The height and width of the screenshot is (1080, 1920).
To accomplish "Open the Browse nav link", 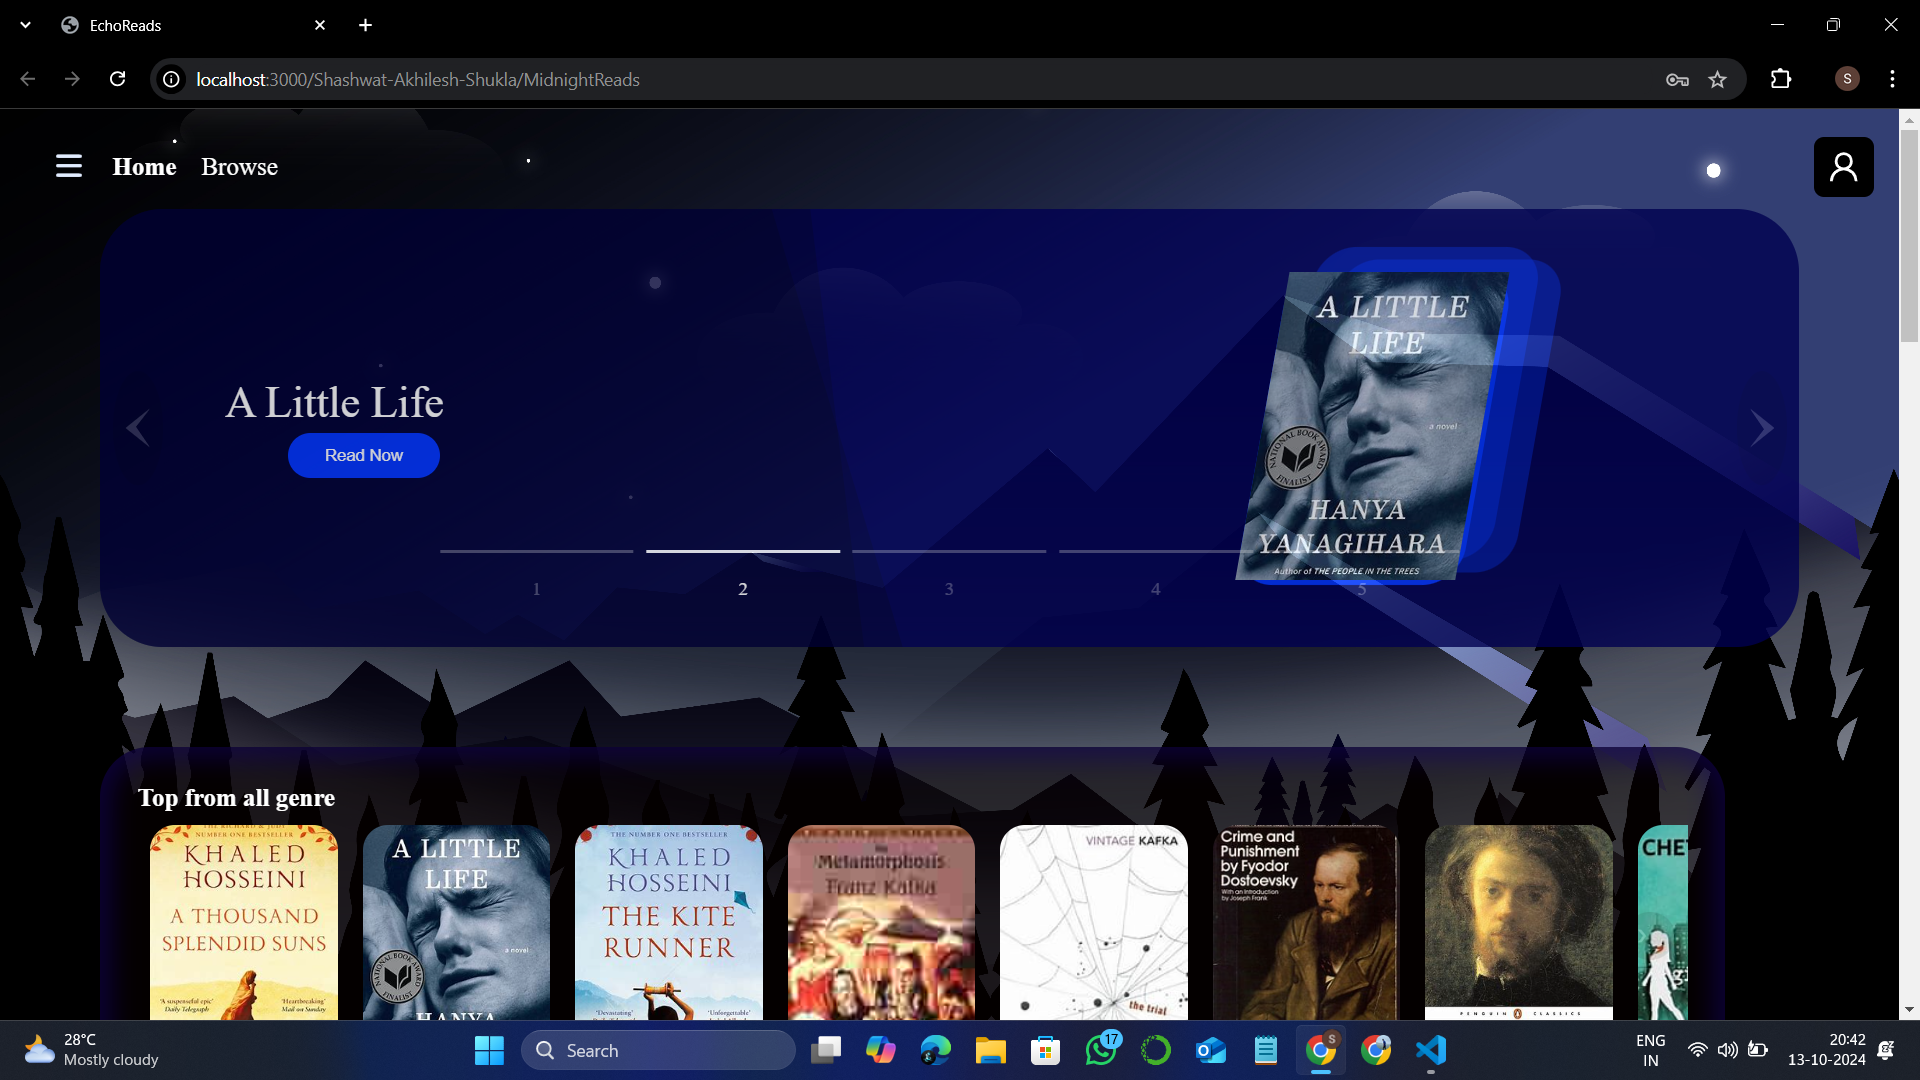I will (239, 167).
